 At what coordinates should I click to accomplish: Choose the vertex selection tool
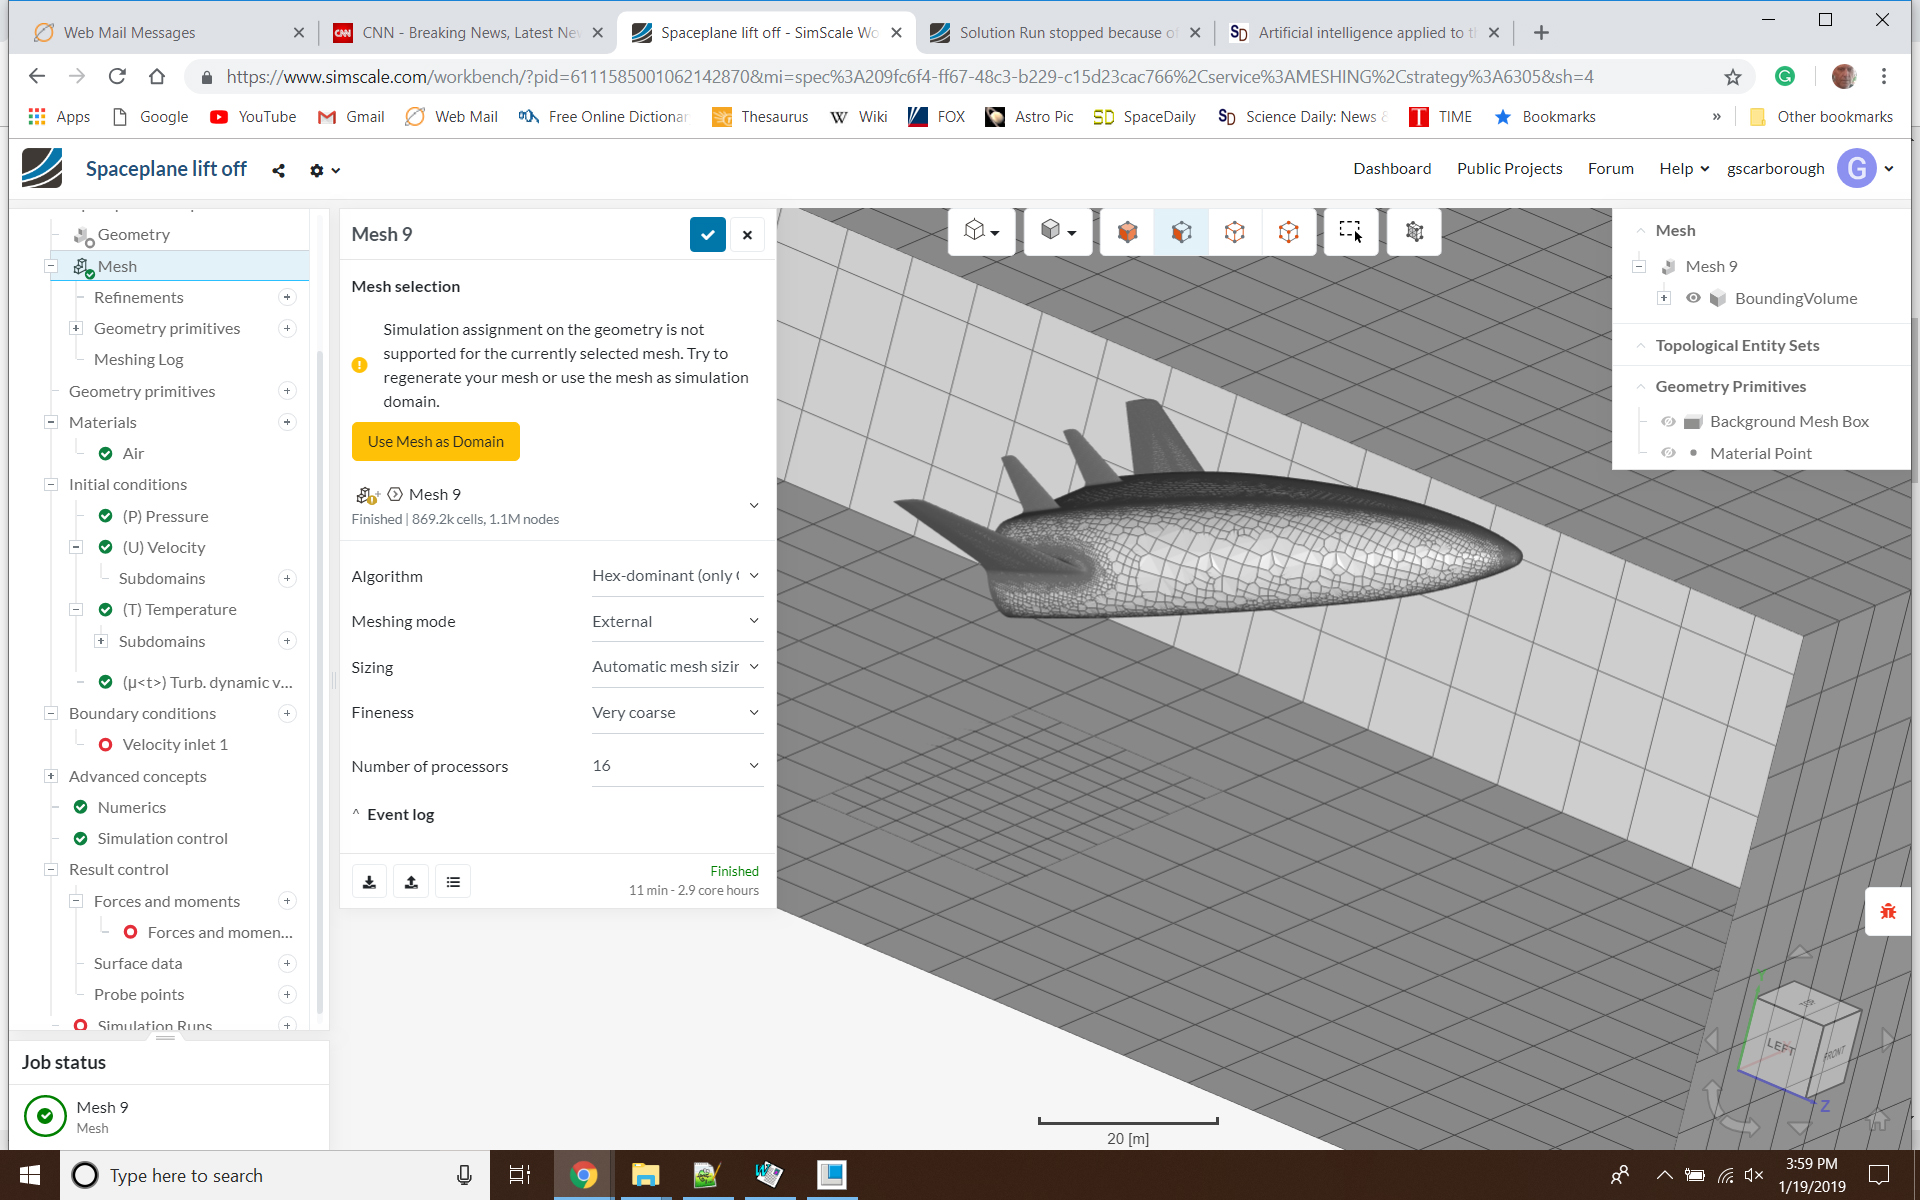tap(1289, 231)
